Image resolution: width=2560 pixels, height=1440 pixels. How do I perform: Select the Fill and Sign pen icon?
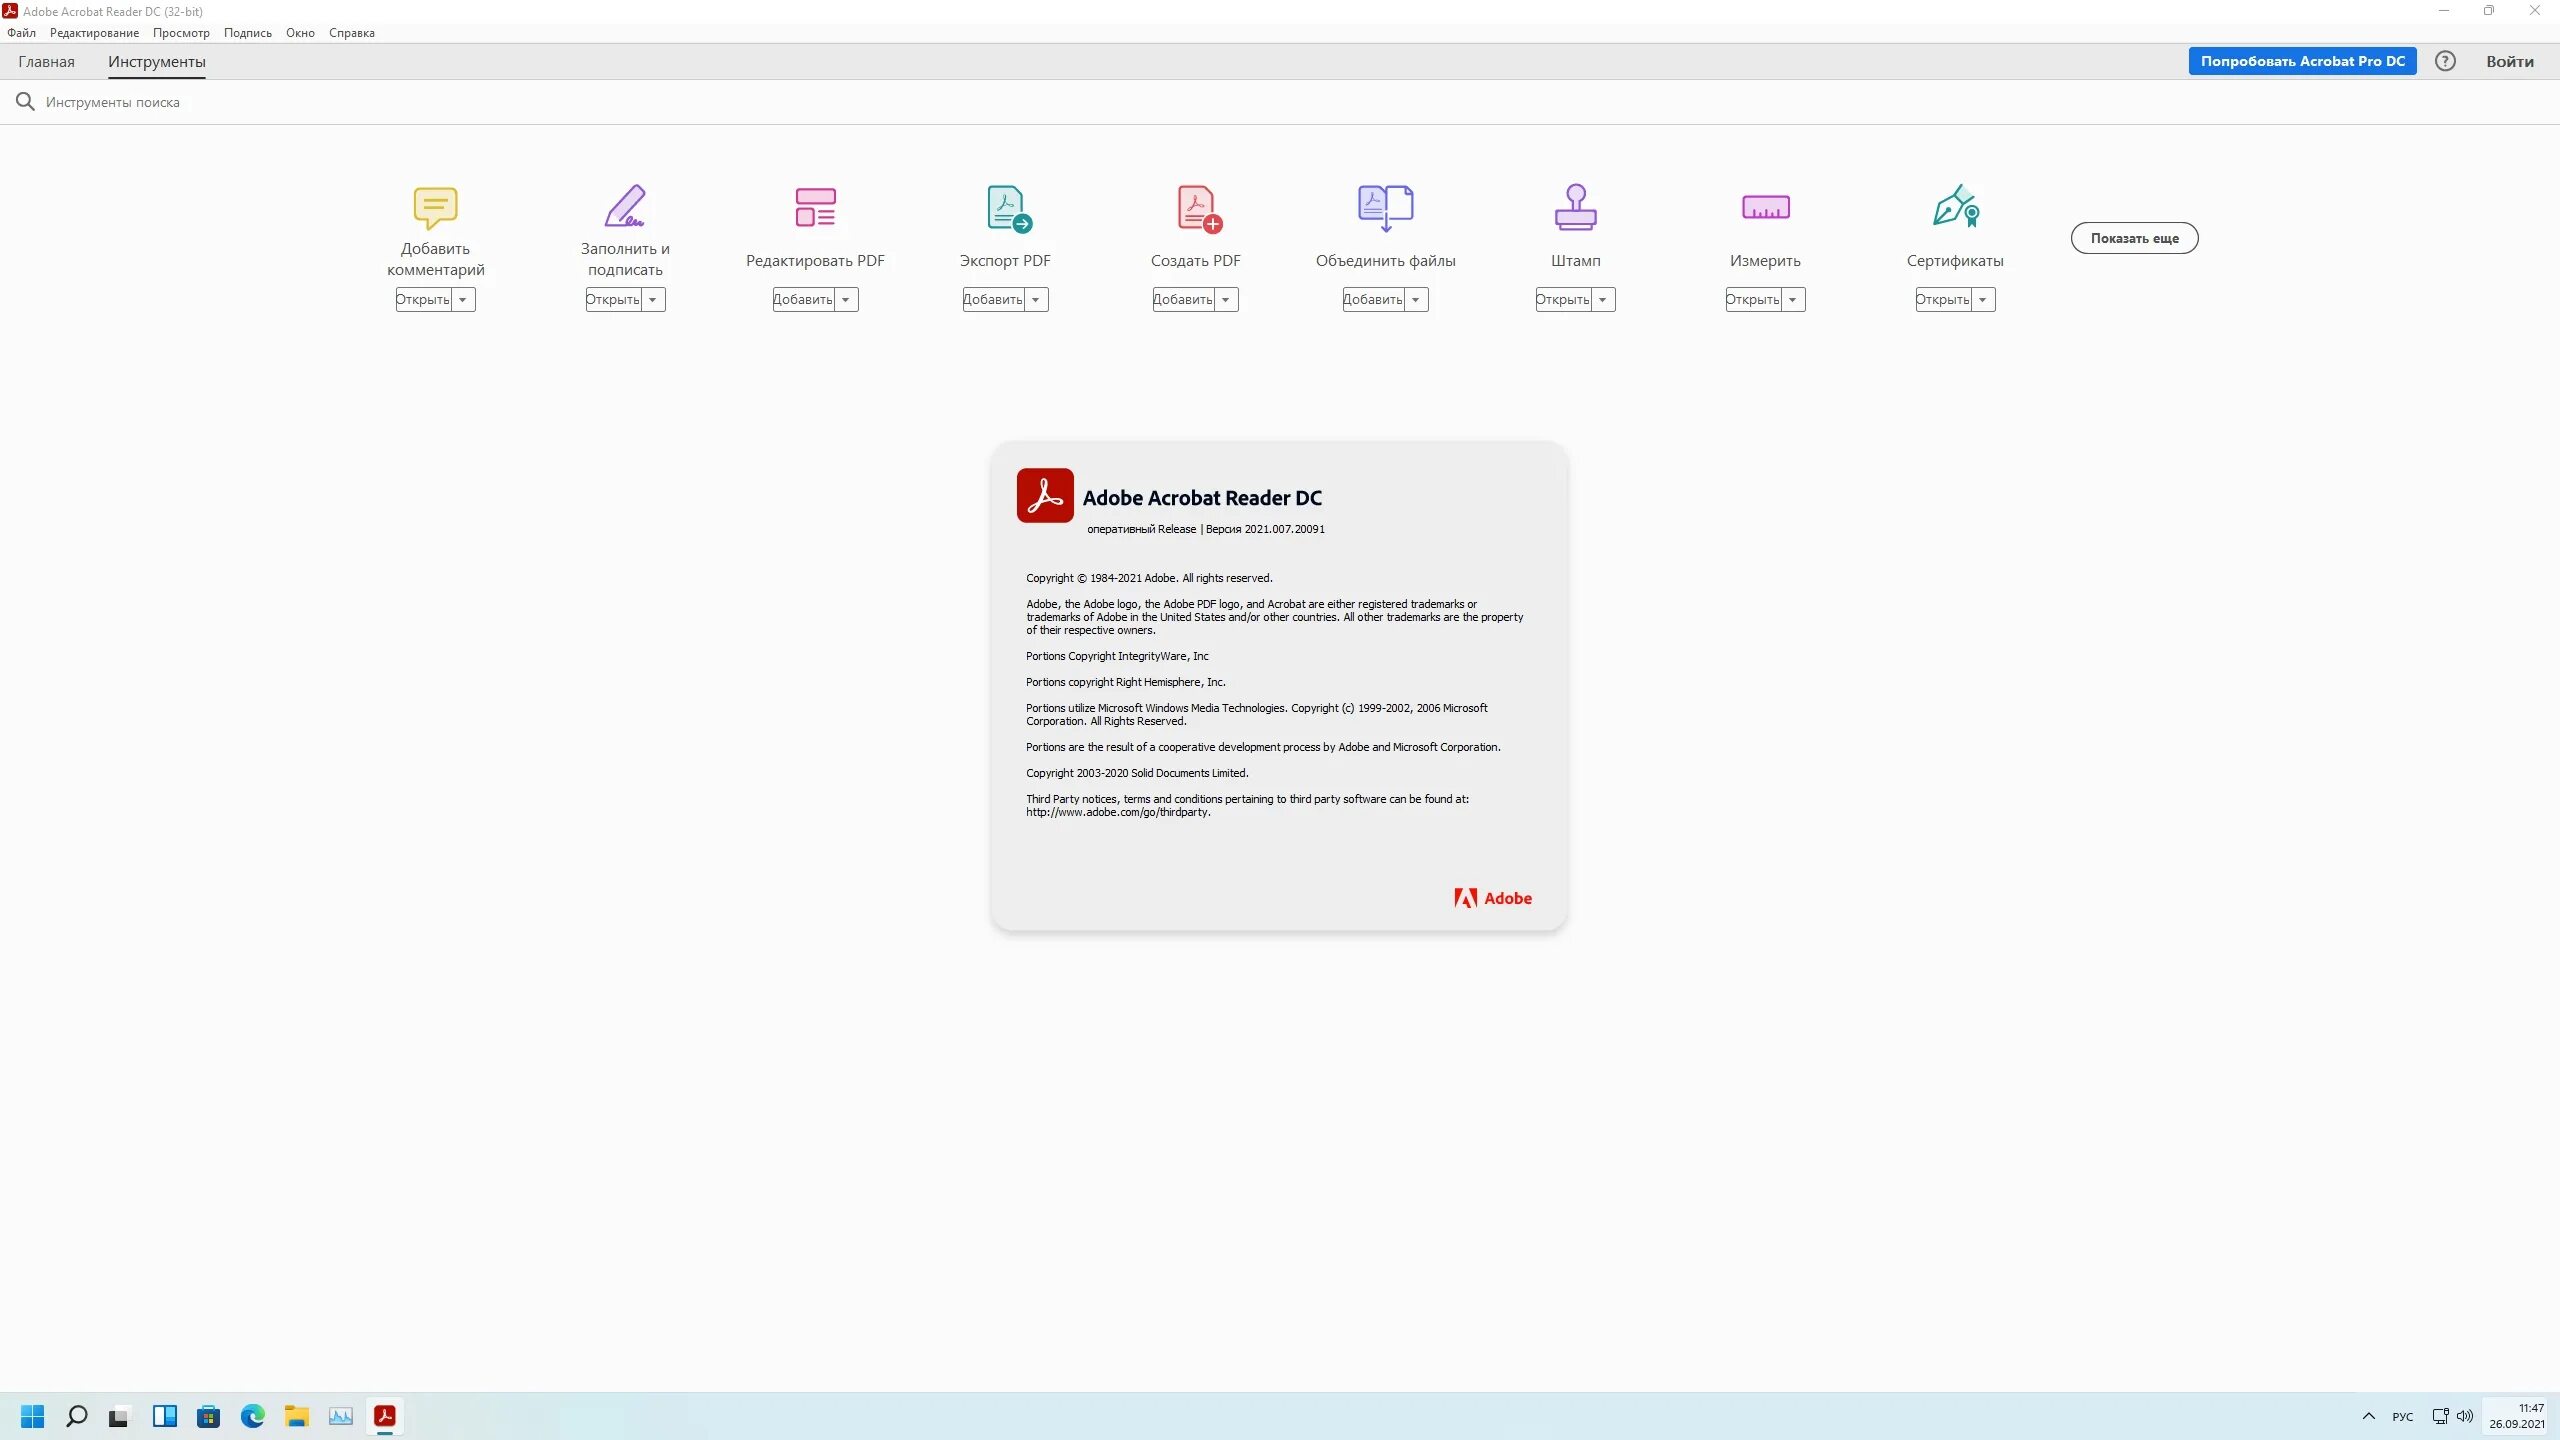pyautogui.click(x=625, y=207)
